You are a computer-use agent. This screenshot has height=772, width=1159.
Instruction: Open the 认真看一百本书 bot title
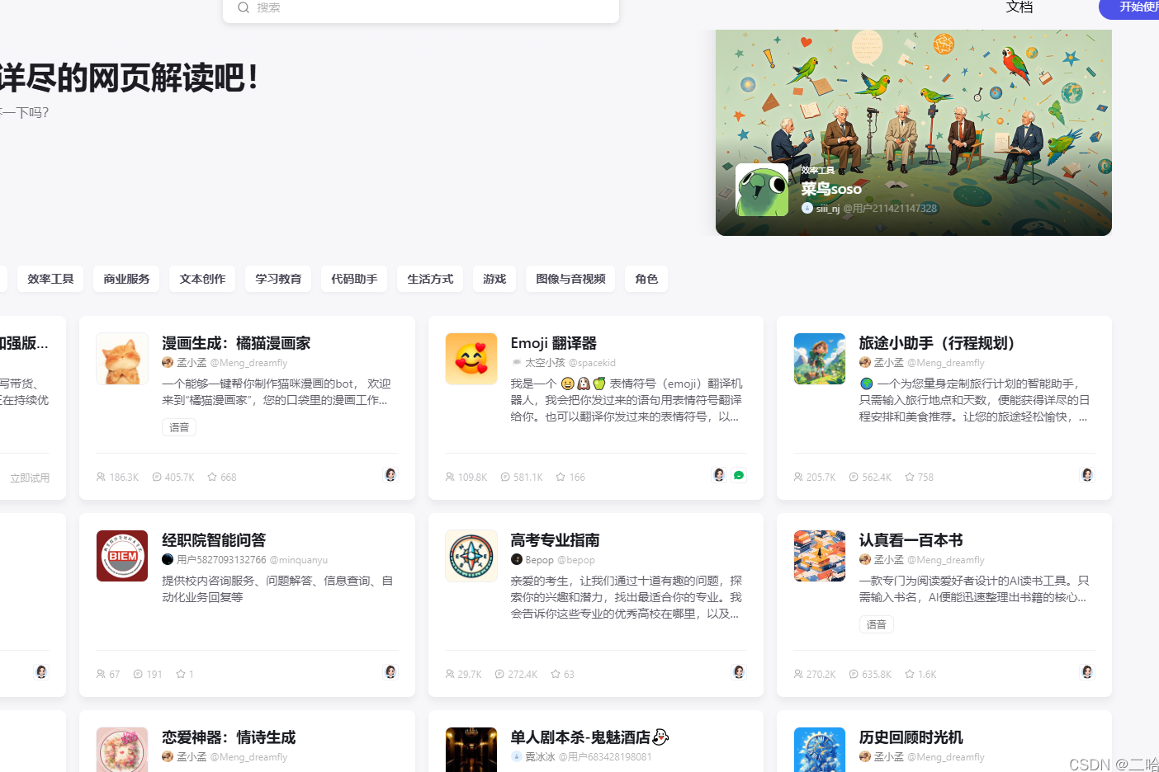click(x=911, y=541)
